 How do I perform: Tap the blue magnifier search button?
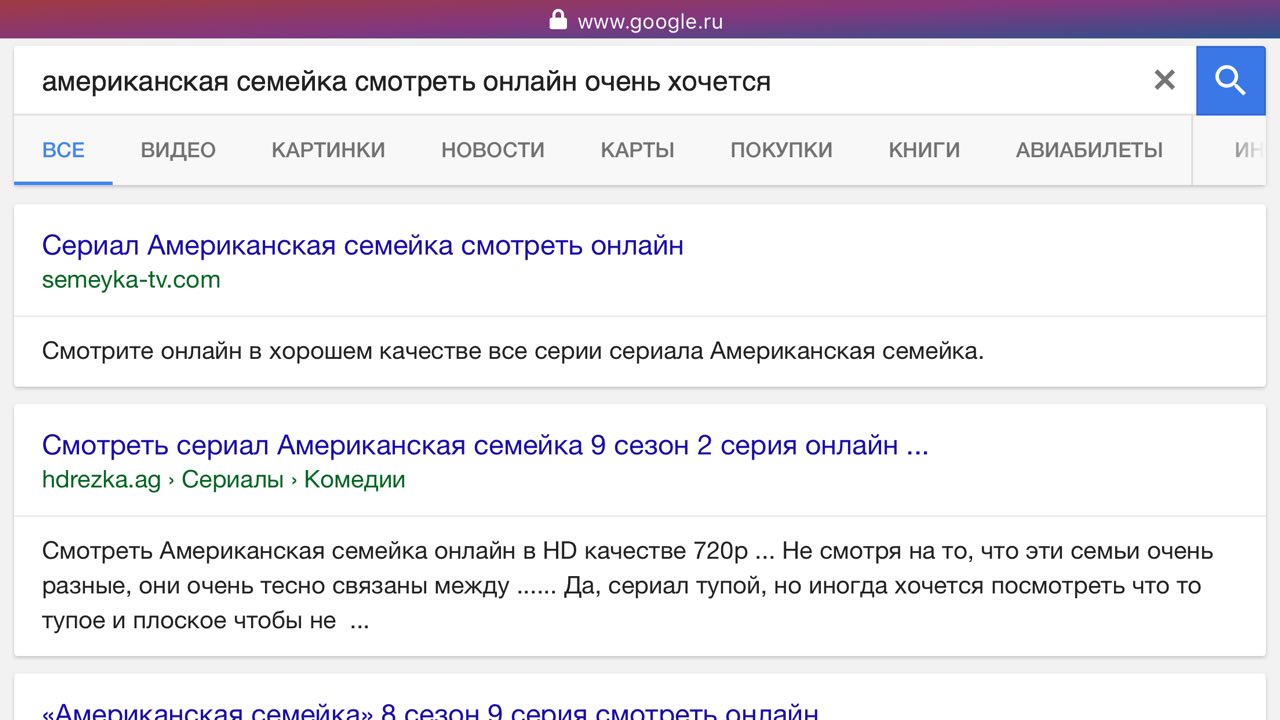[1230, 80]
